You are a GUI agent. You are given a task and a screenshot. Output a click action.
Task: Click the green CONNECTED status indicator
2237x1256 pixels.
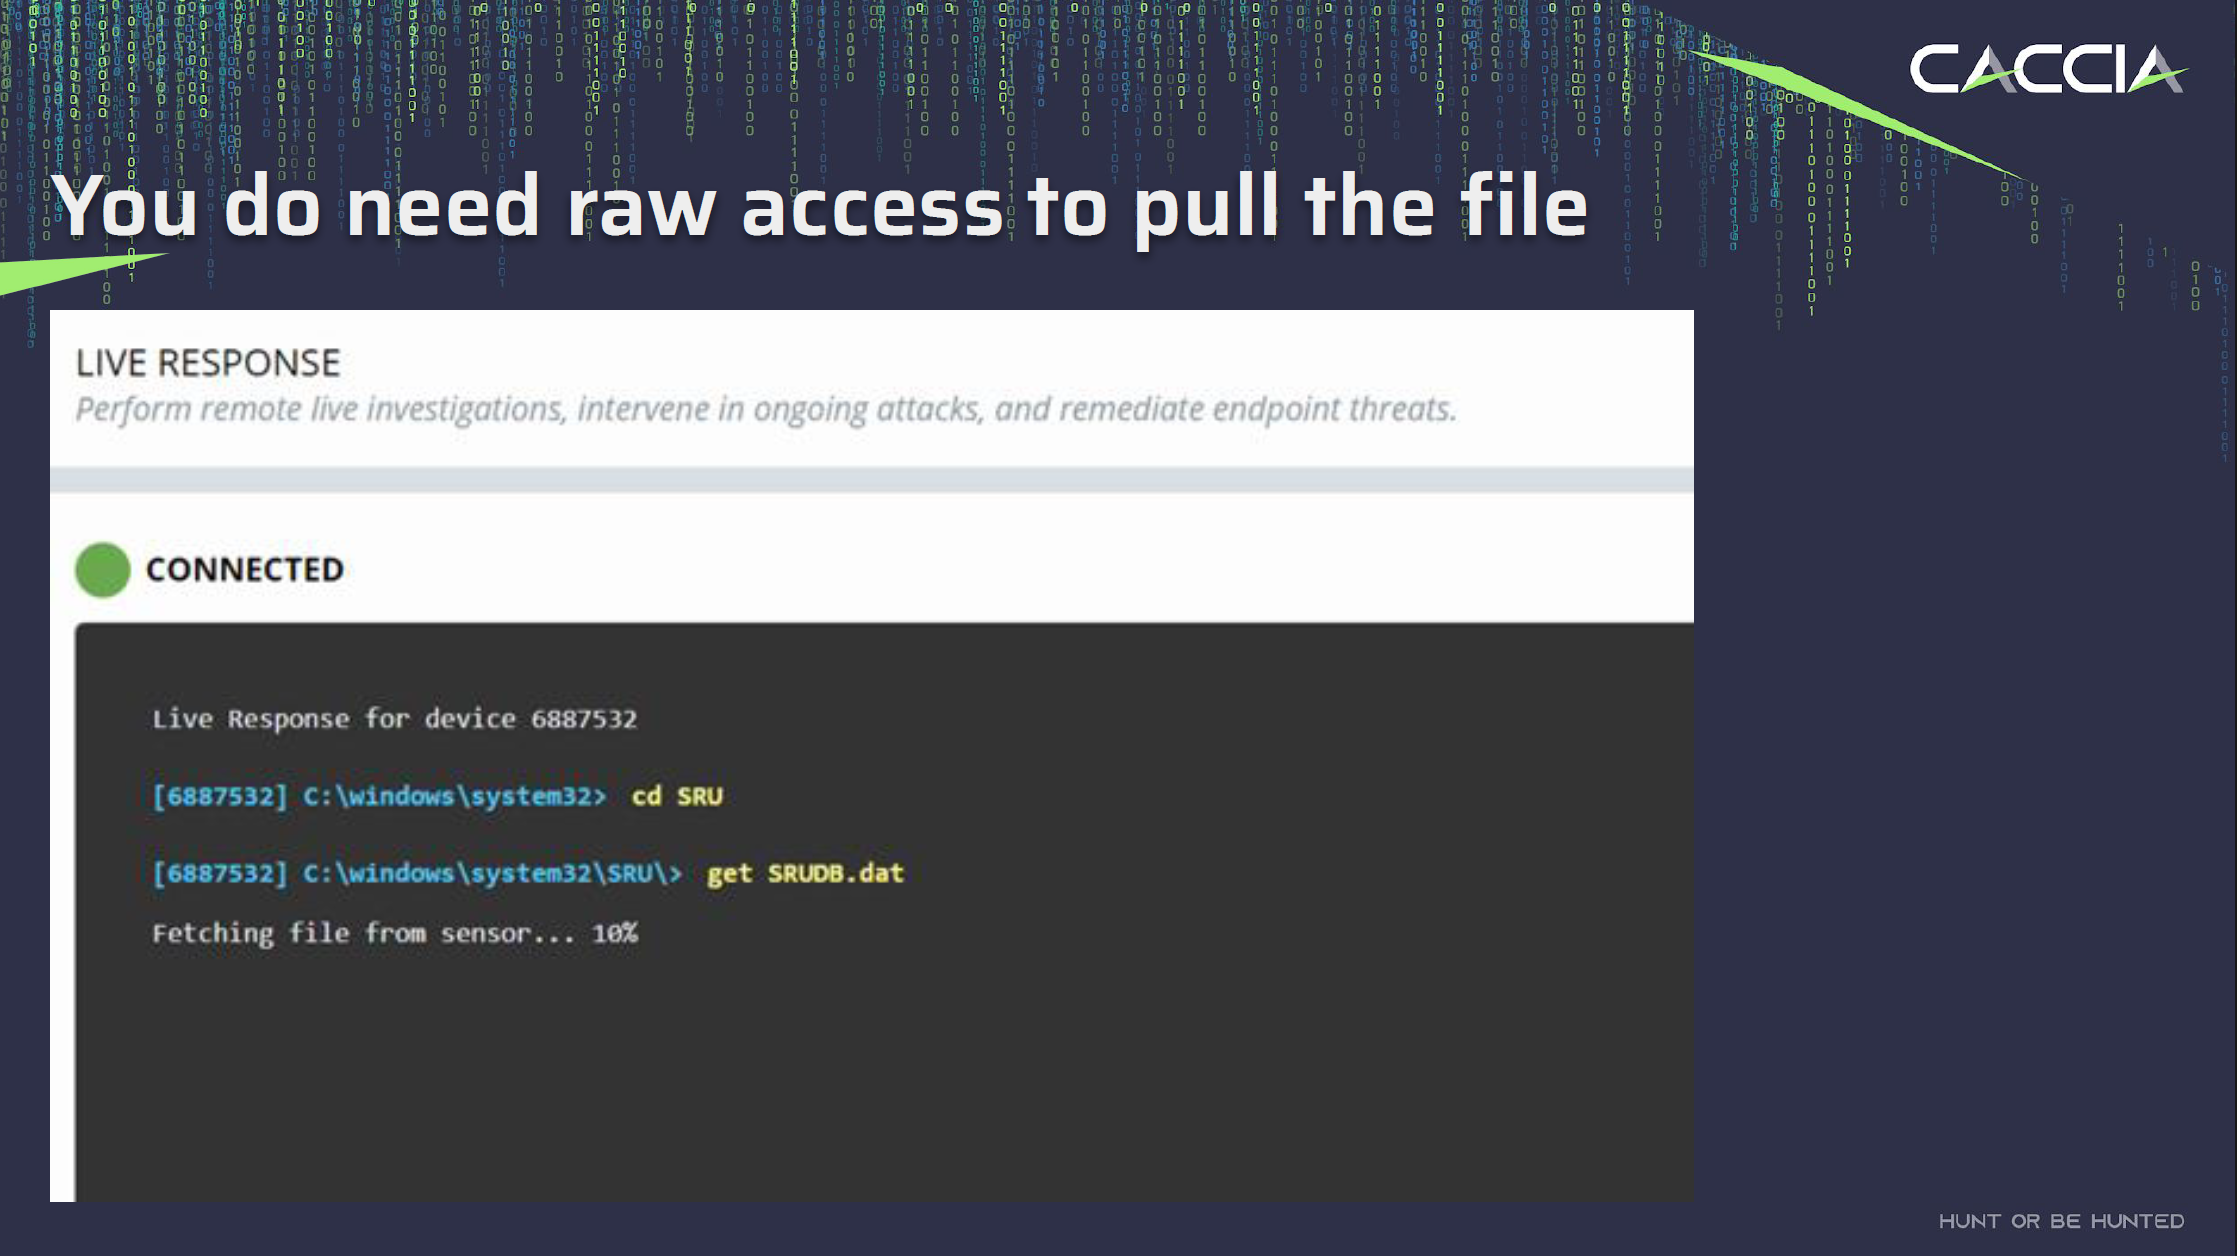pos(103,569)
